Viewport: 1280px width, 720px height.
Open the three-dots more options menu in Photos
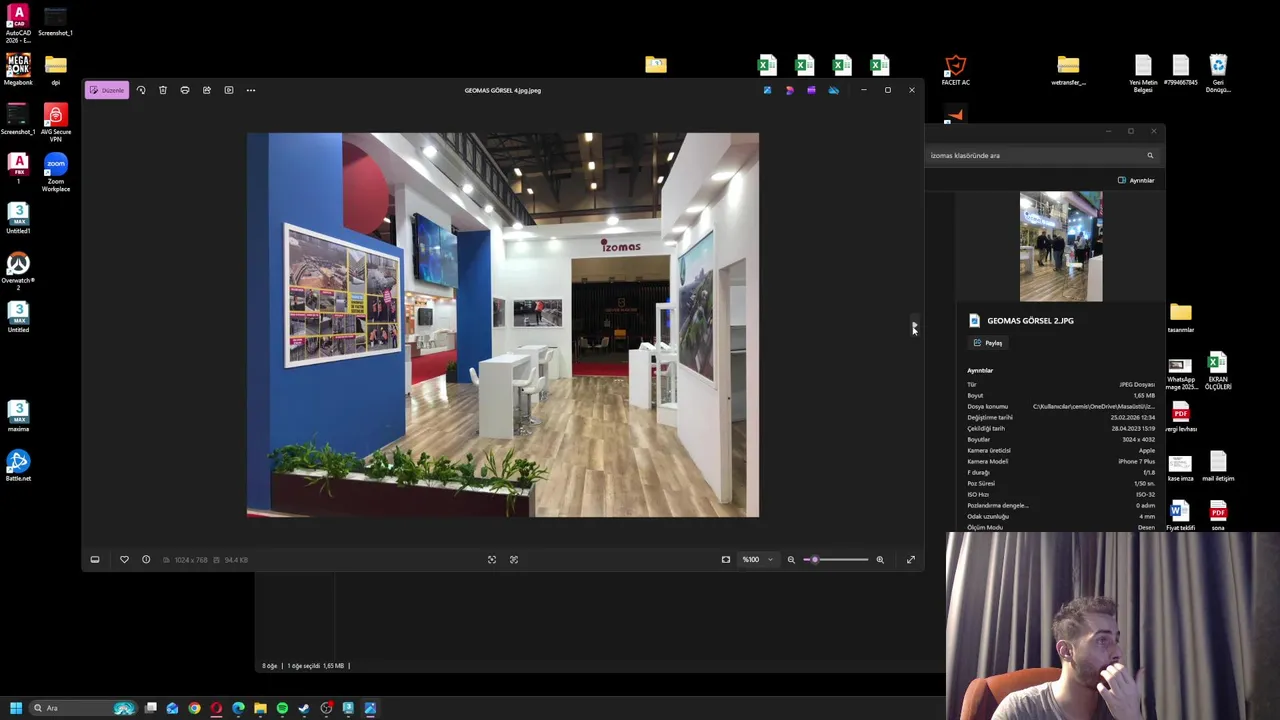click(251, 90)
